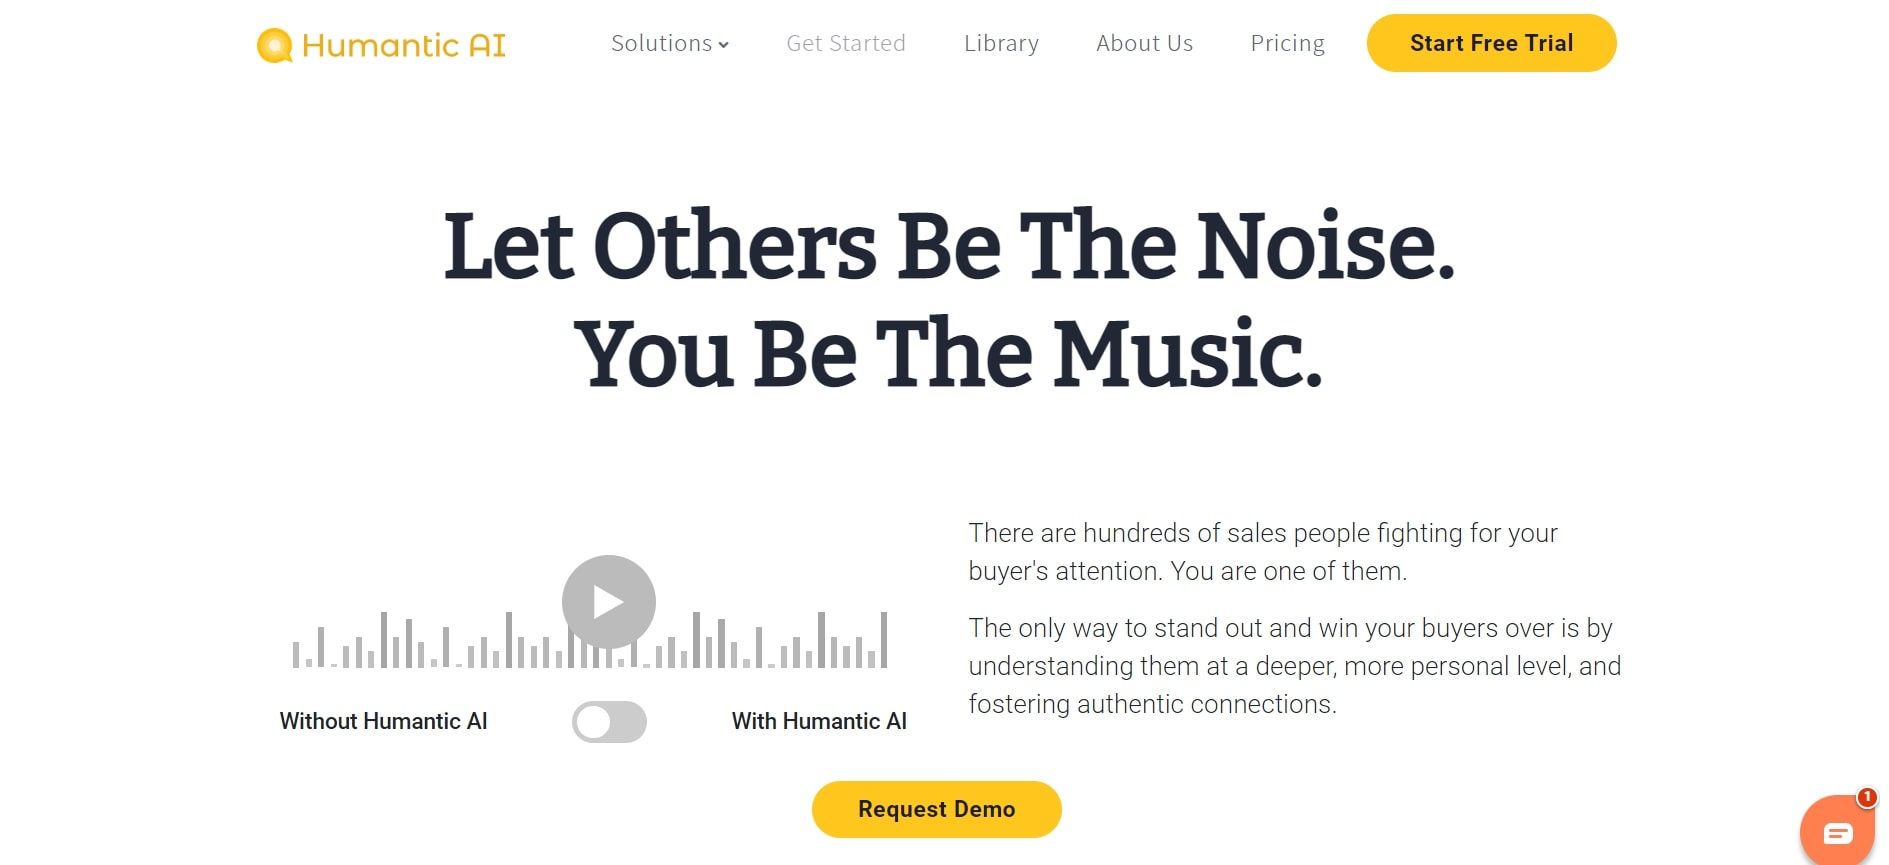Open the Library nav link

[x=1001, y=44]
